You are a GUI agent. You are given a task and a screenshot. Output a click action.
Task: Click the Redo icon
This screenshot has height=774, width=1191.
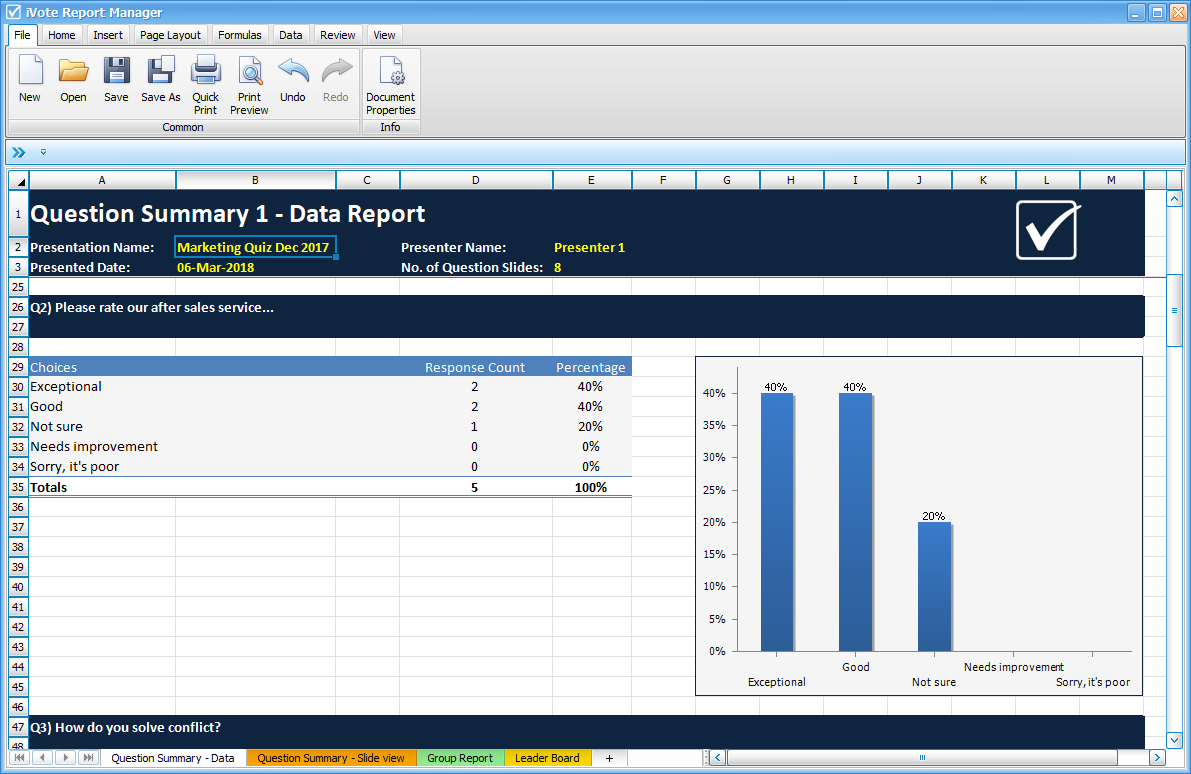(335, 75)
